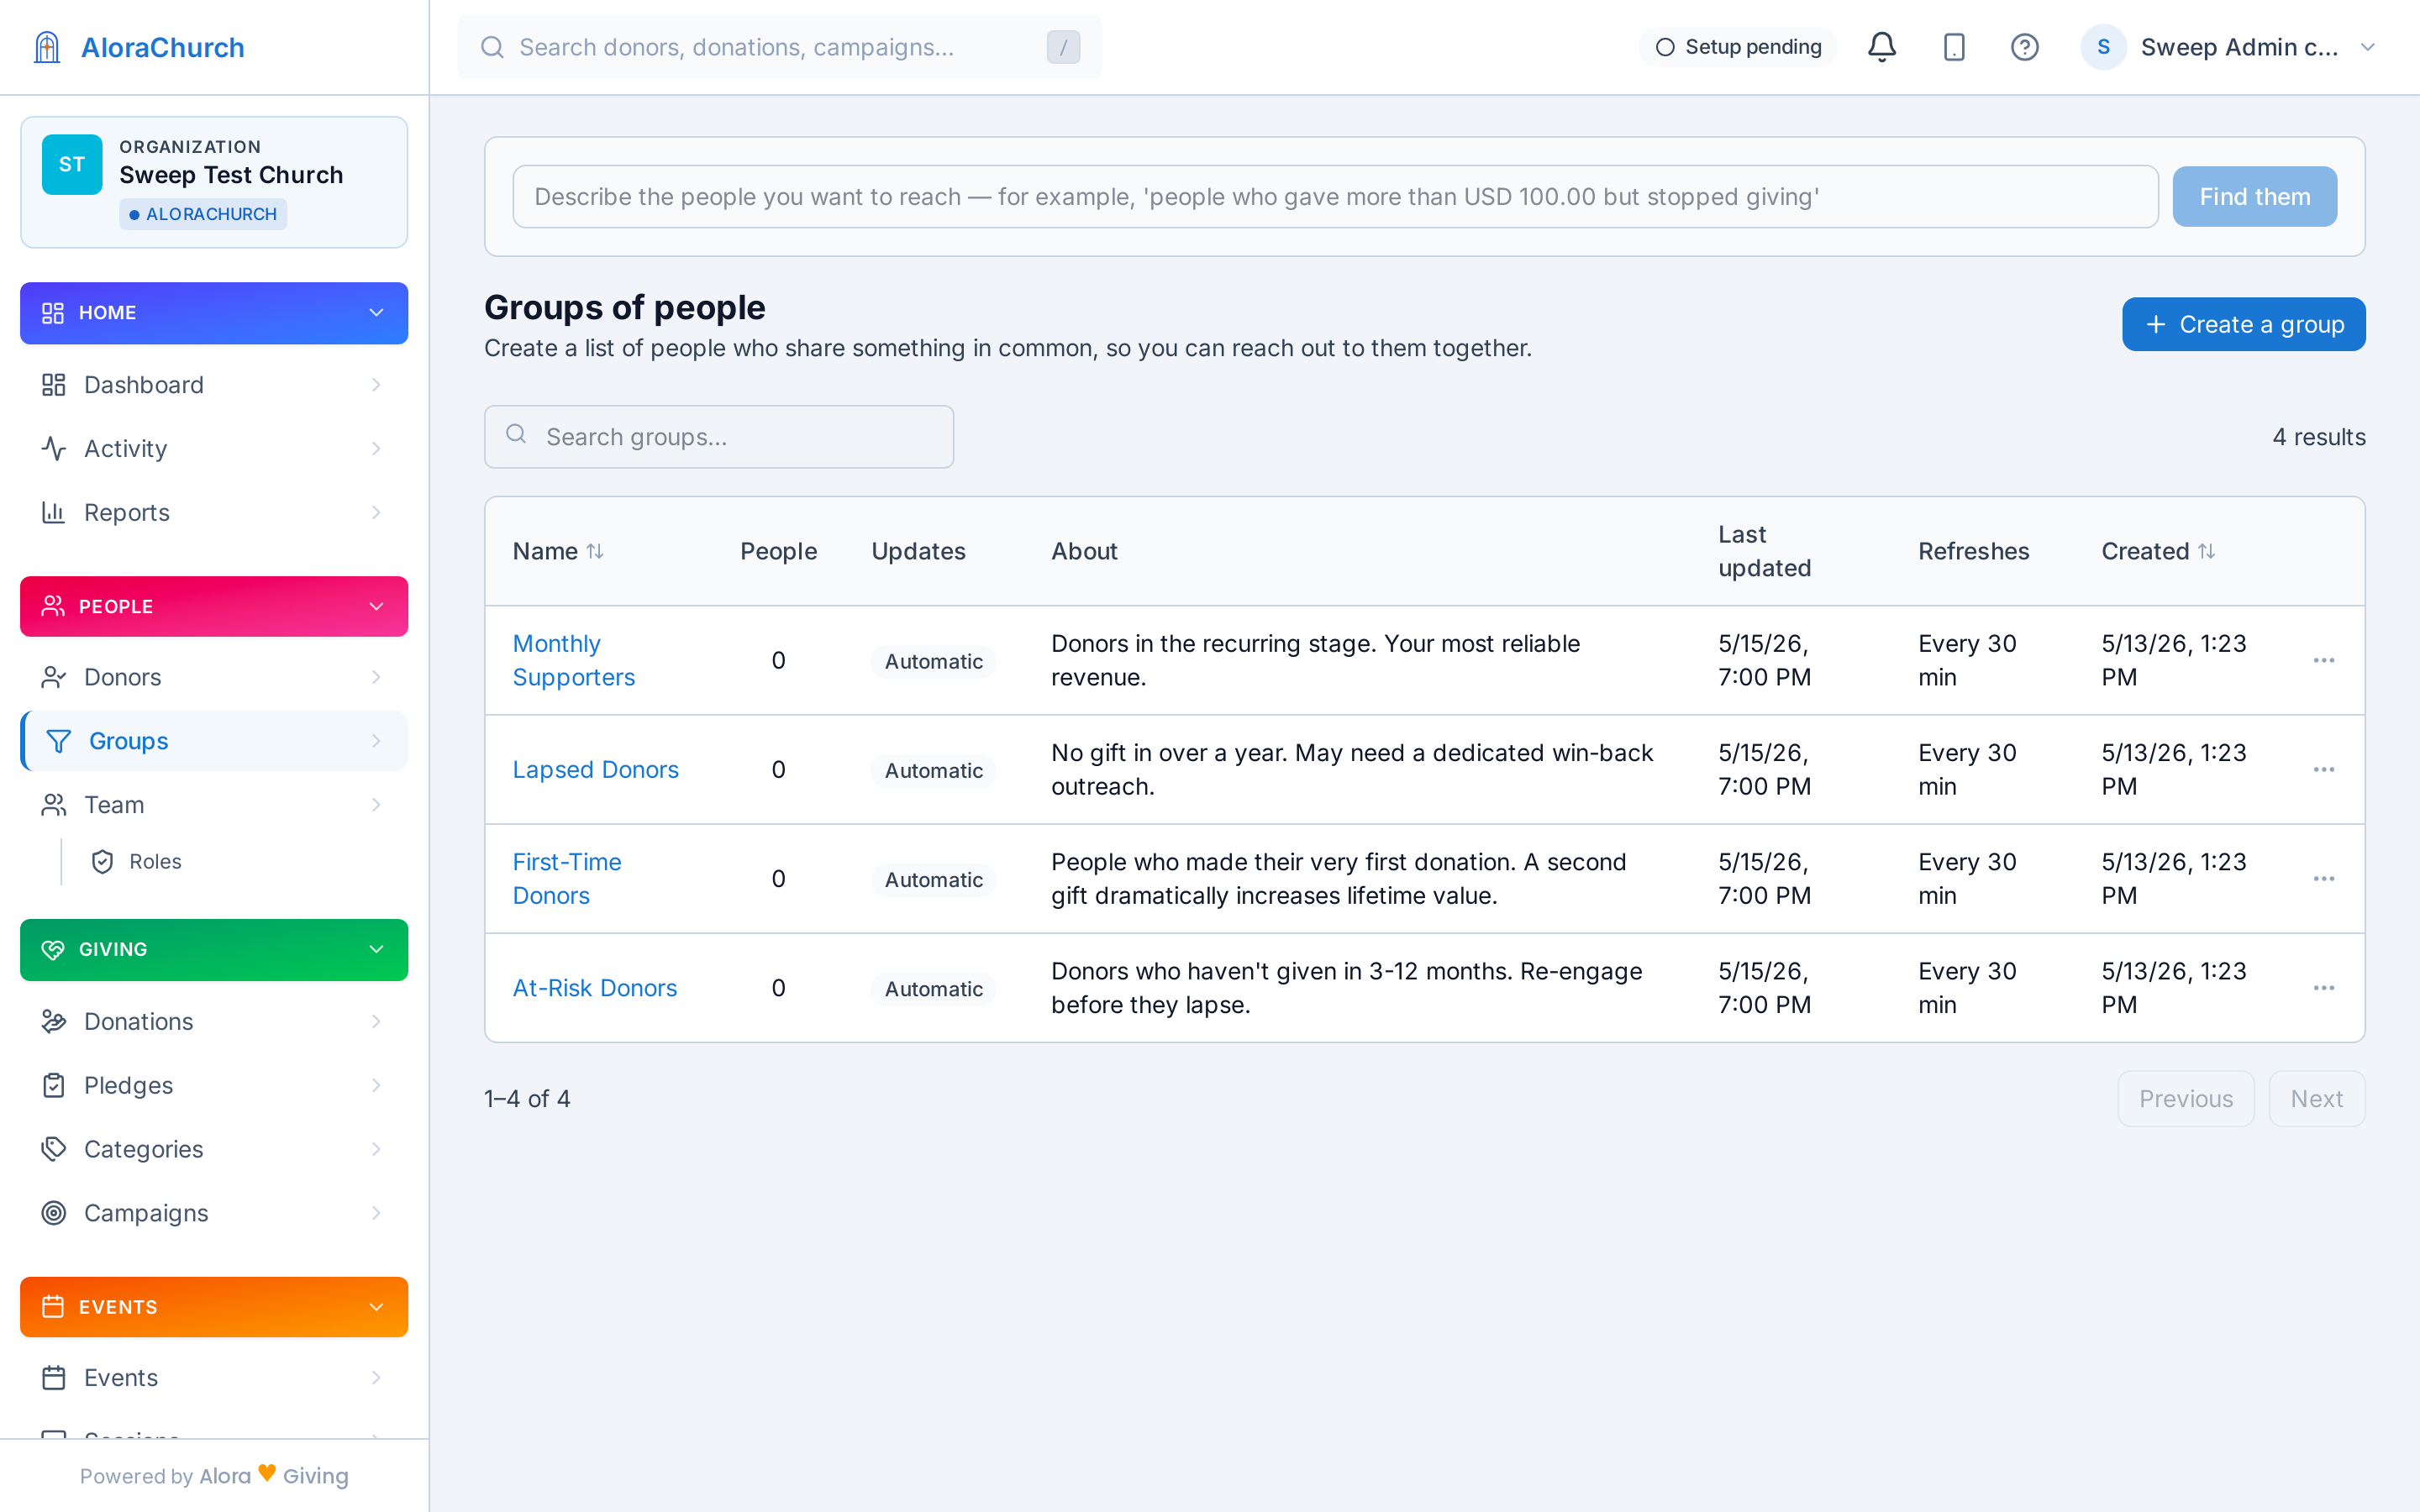Expand the Dashboard chevron

[376, 385]
